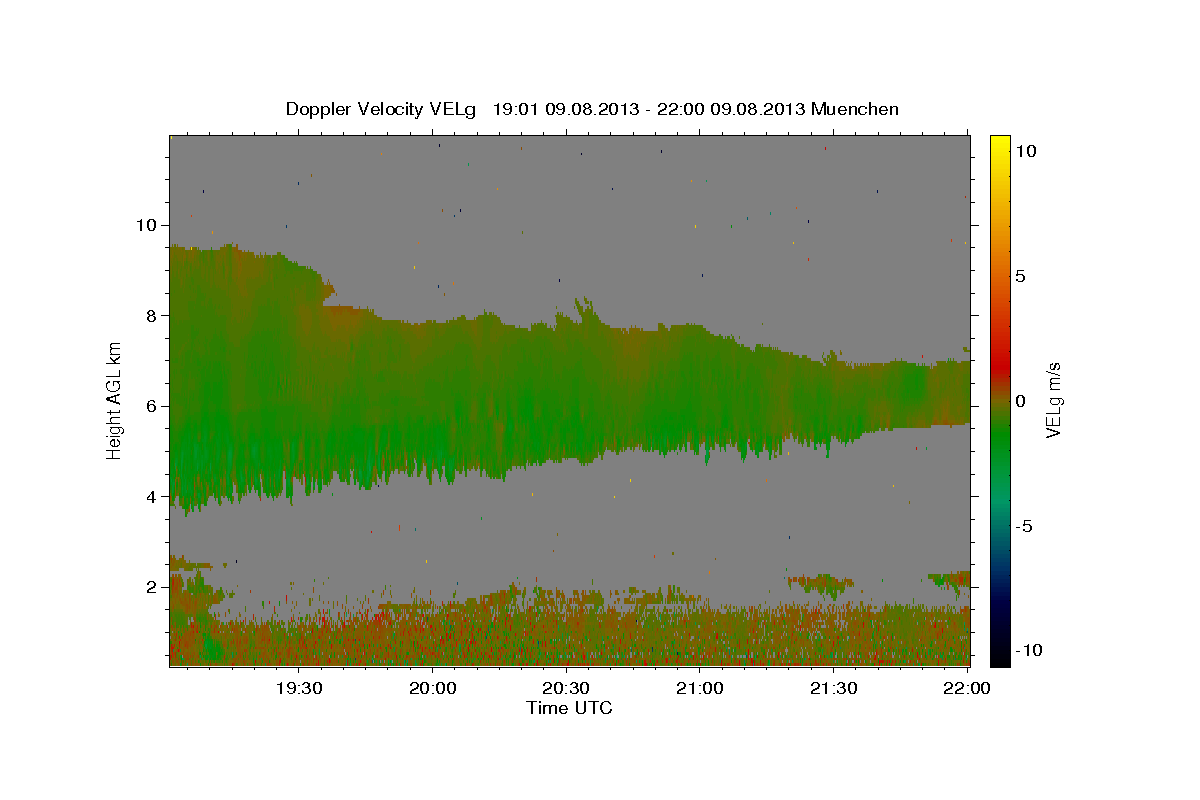Click the 'Height AGL km' axis title
1200x800 pixels.
115,400
